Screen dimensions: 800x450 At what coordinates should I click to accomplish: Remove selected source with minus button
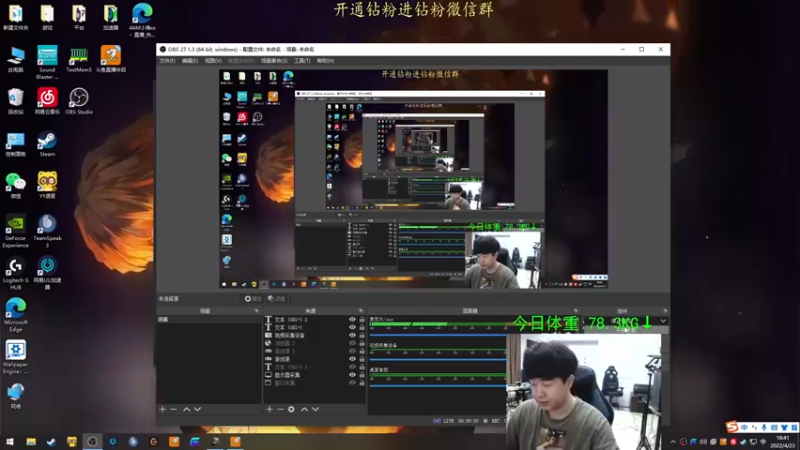(x=280, y=409)
